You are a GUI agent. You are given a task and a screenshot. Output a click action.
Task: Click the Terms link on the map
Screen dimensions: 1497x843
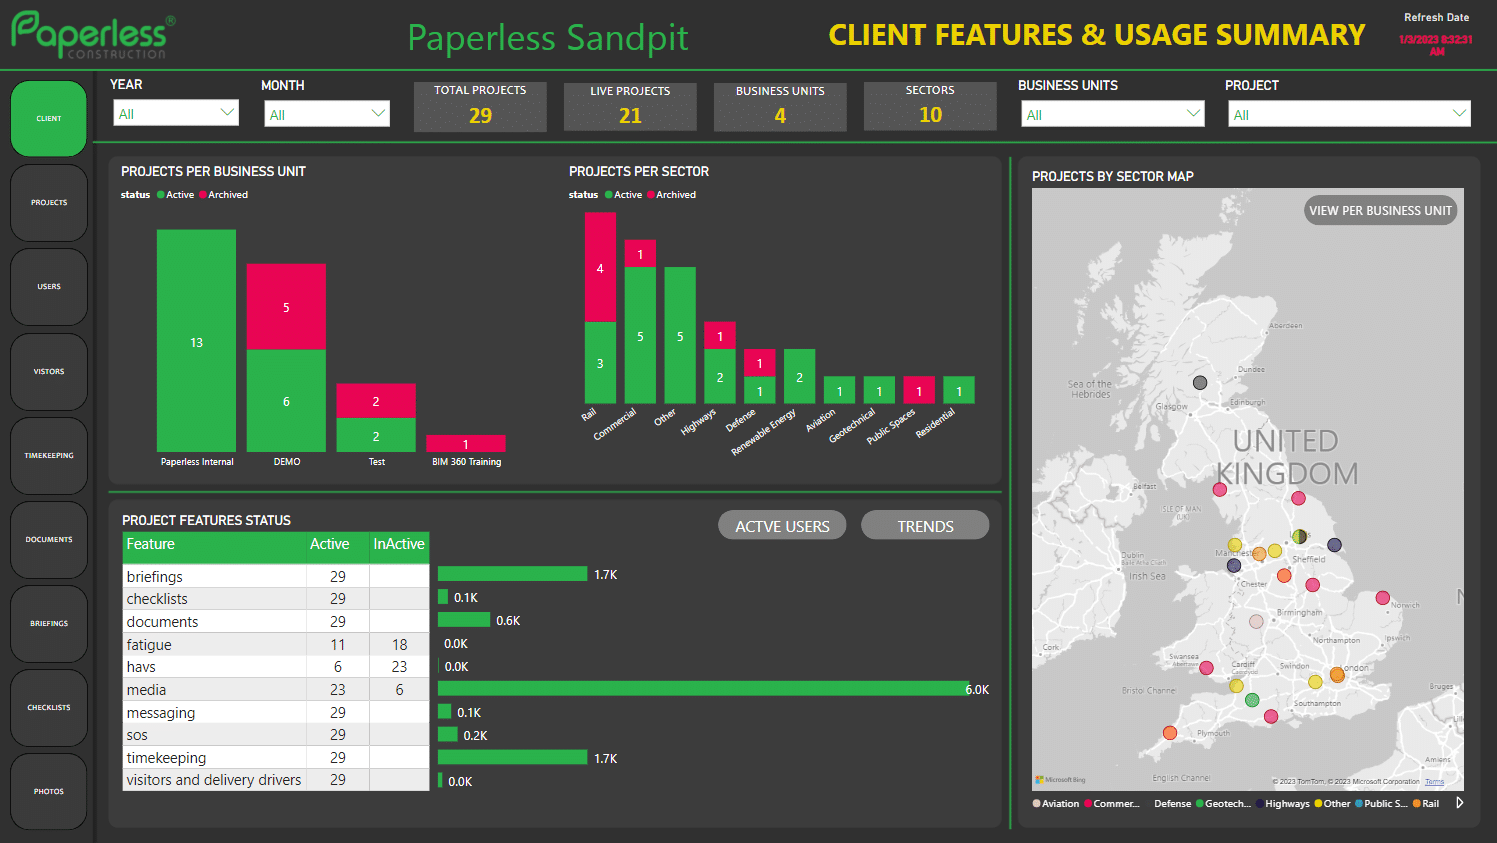pyautogui.click(x=1434, y=781)
